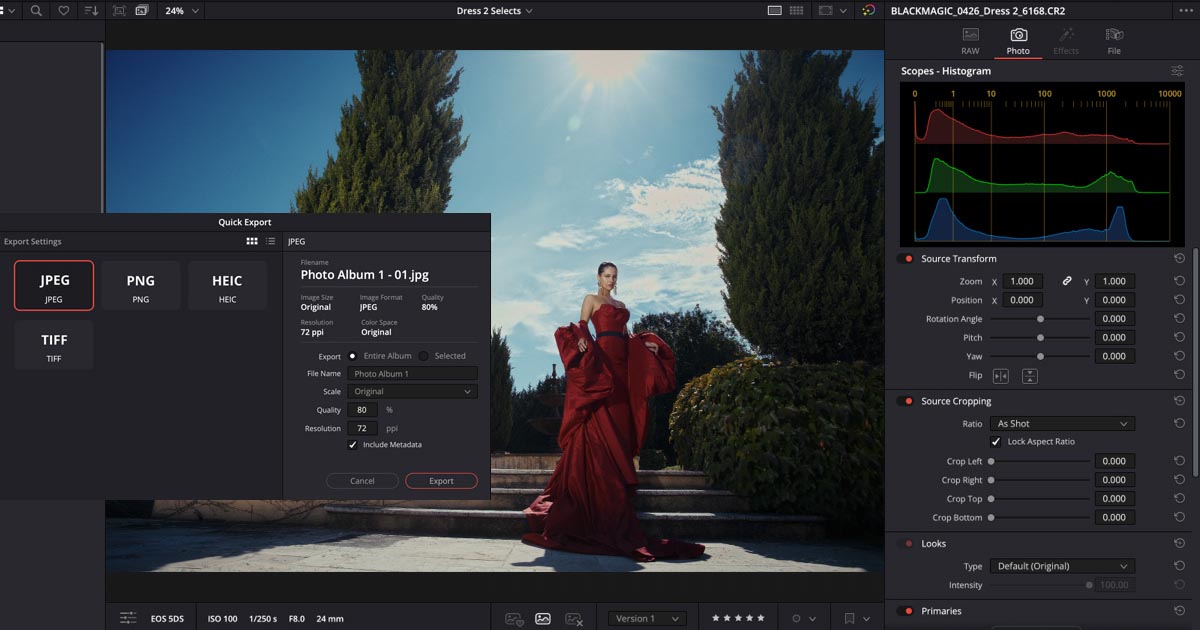This screenshot has width=1200, height=630.
Task: Adjust the Rotation Angle slider
Action: coord(1040,319)
